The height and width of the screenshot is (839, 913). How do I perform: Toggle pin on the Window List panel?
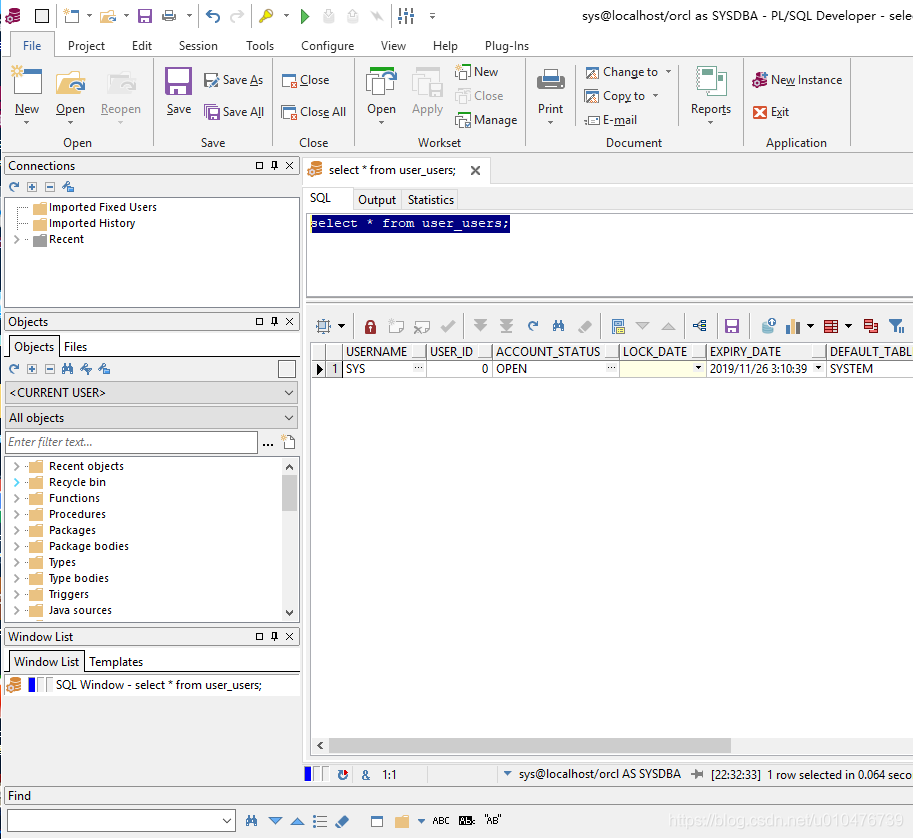click(274, 636)
